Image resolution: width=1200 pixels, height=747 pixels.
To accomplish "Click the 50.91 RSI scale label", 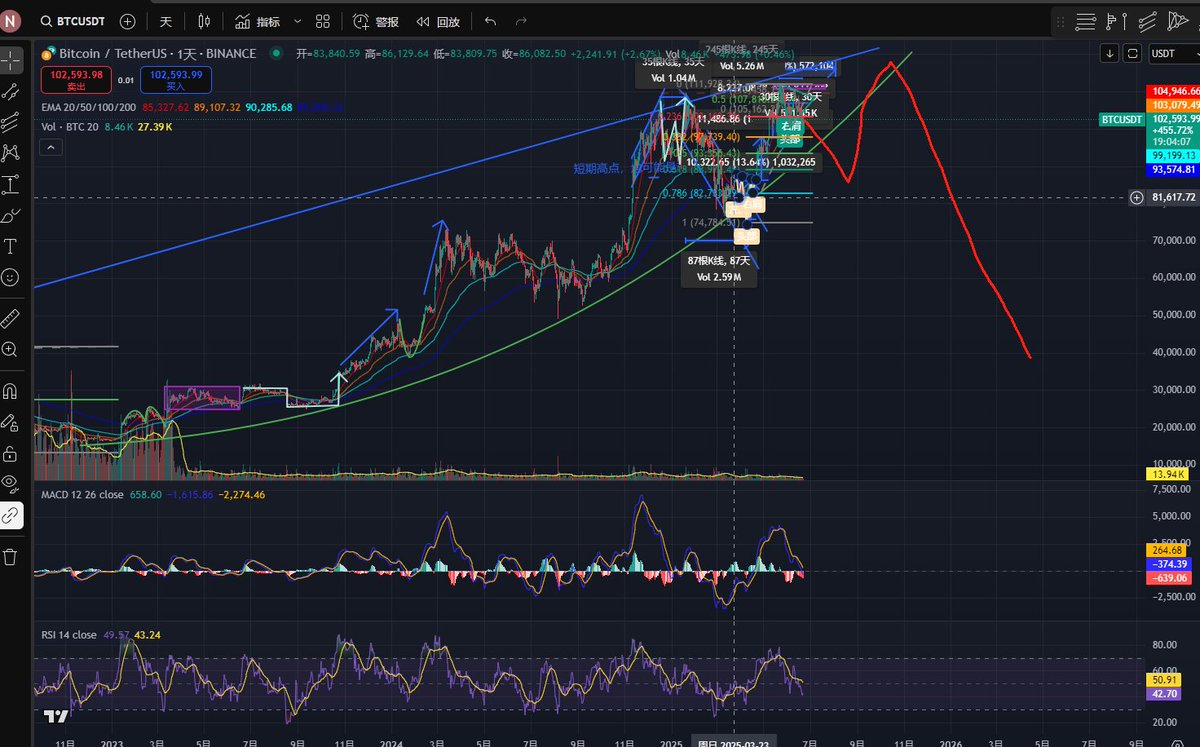I will pos(1166,678).
